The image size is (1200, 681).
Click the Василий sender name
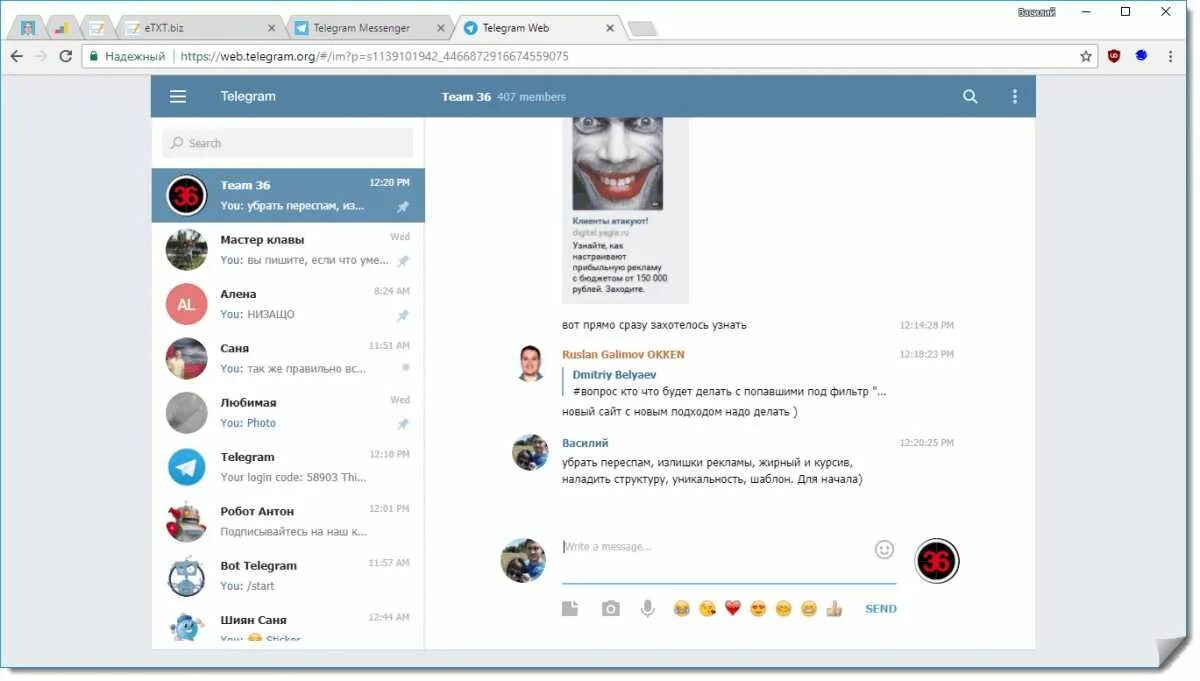point(585,443)
